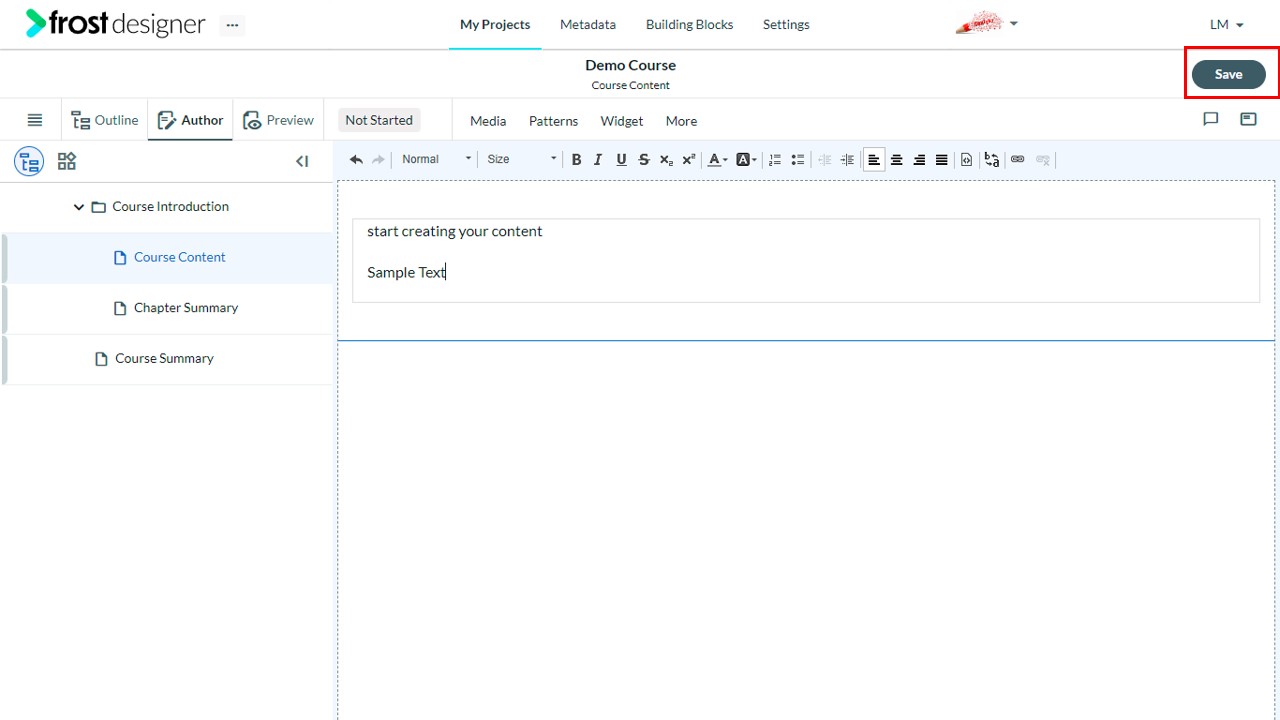Click the code snippet icon
1280x720 pixels.
tap(966, 159)
